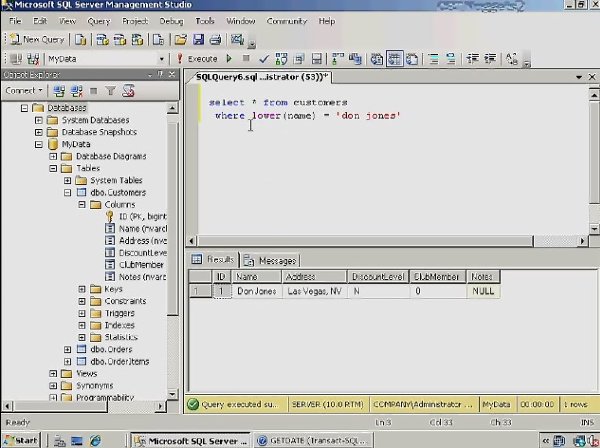Screen dimensions: 600x448
Task: Click the Windows Start button
Action: tap(21, 441)
